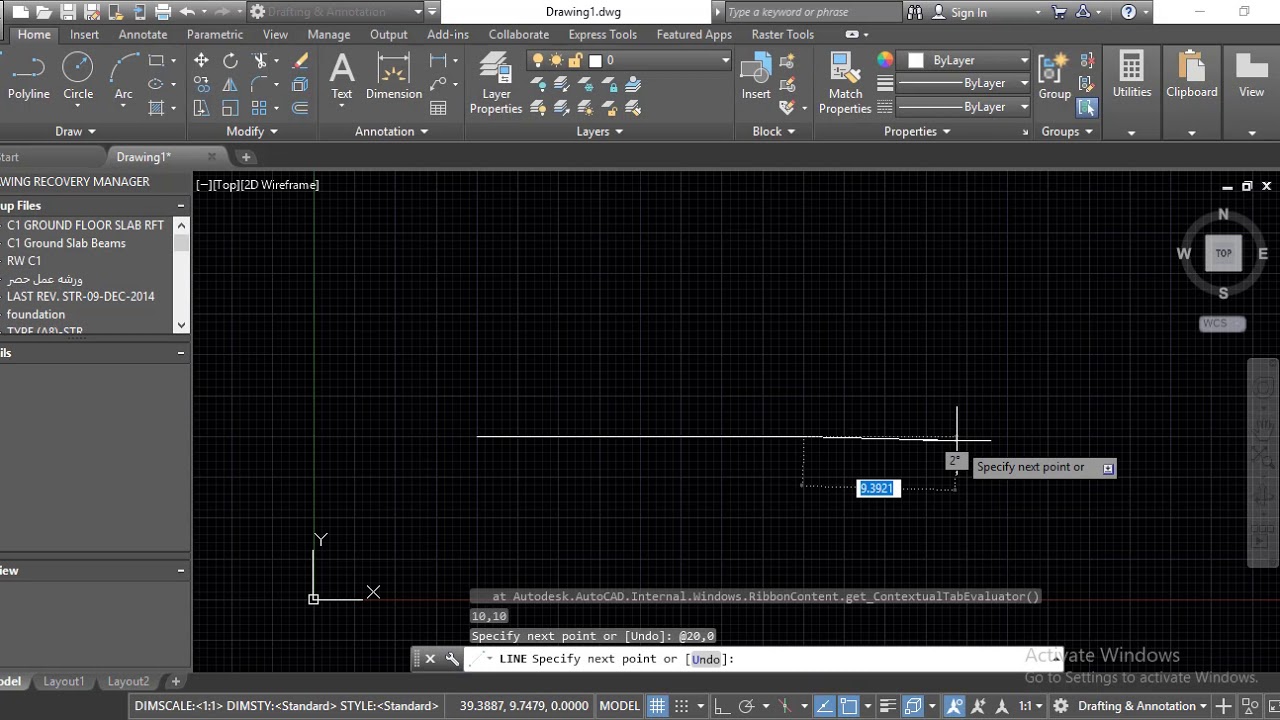Click the Rectangular Array tool icon
1280x720 pixels.
point(260,108)
